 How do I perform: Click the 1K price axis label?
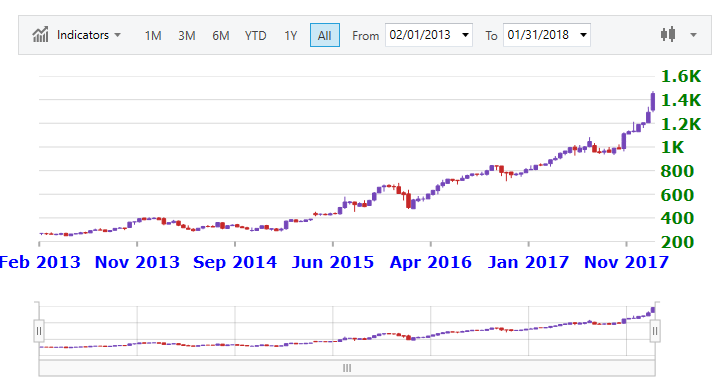(673, 147)
